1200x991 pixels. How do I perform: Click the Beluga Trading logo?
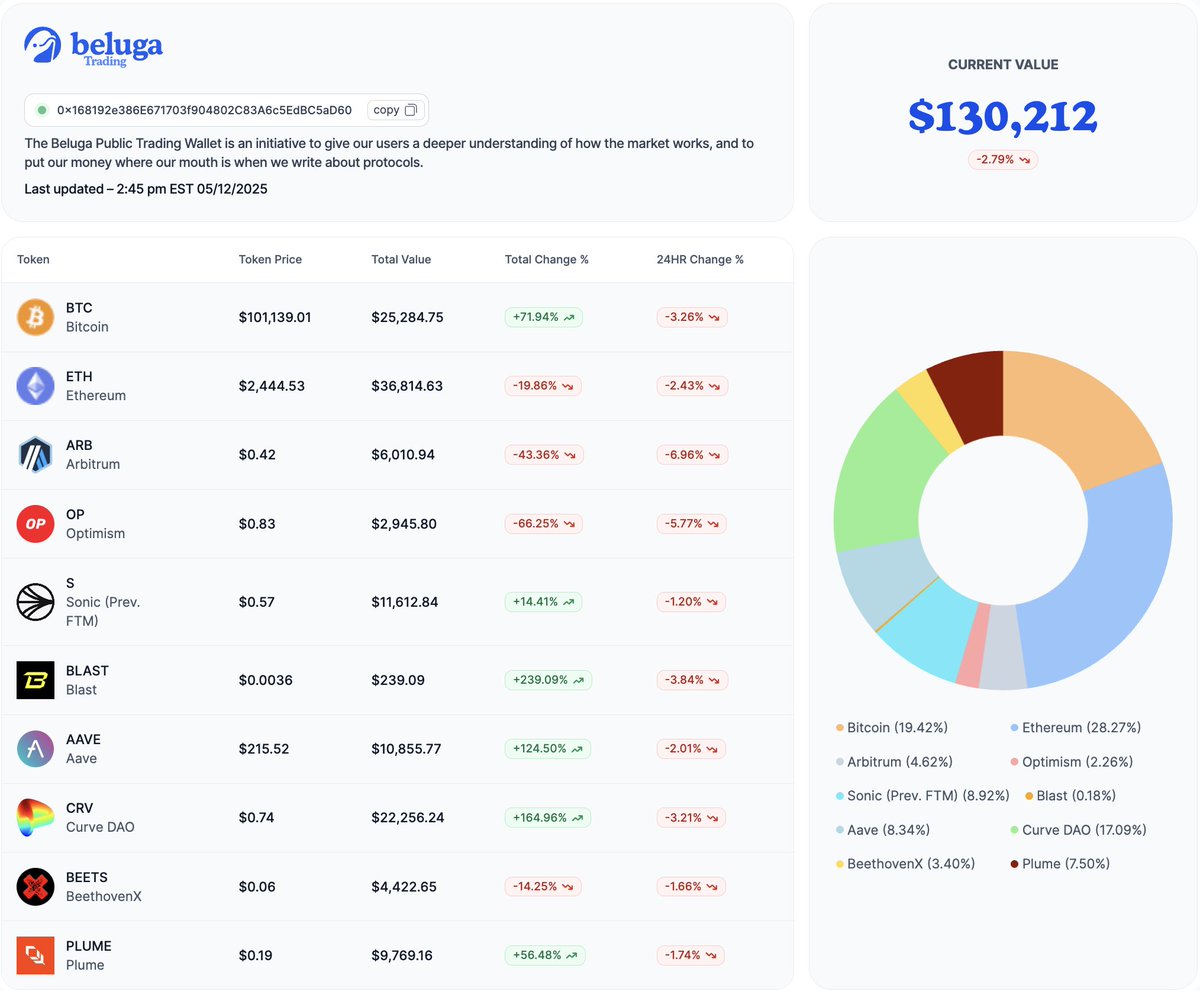(x=93, y=46)
